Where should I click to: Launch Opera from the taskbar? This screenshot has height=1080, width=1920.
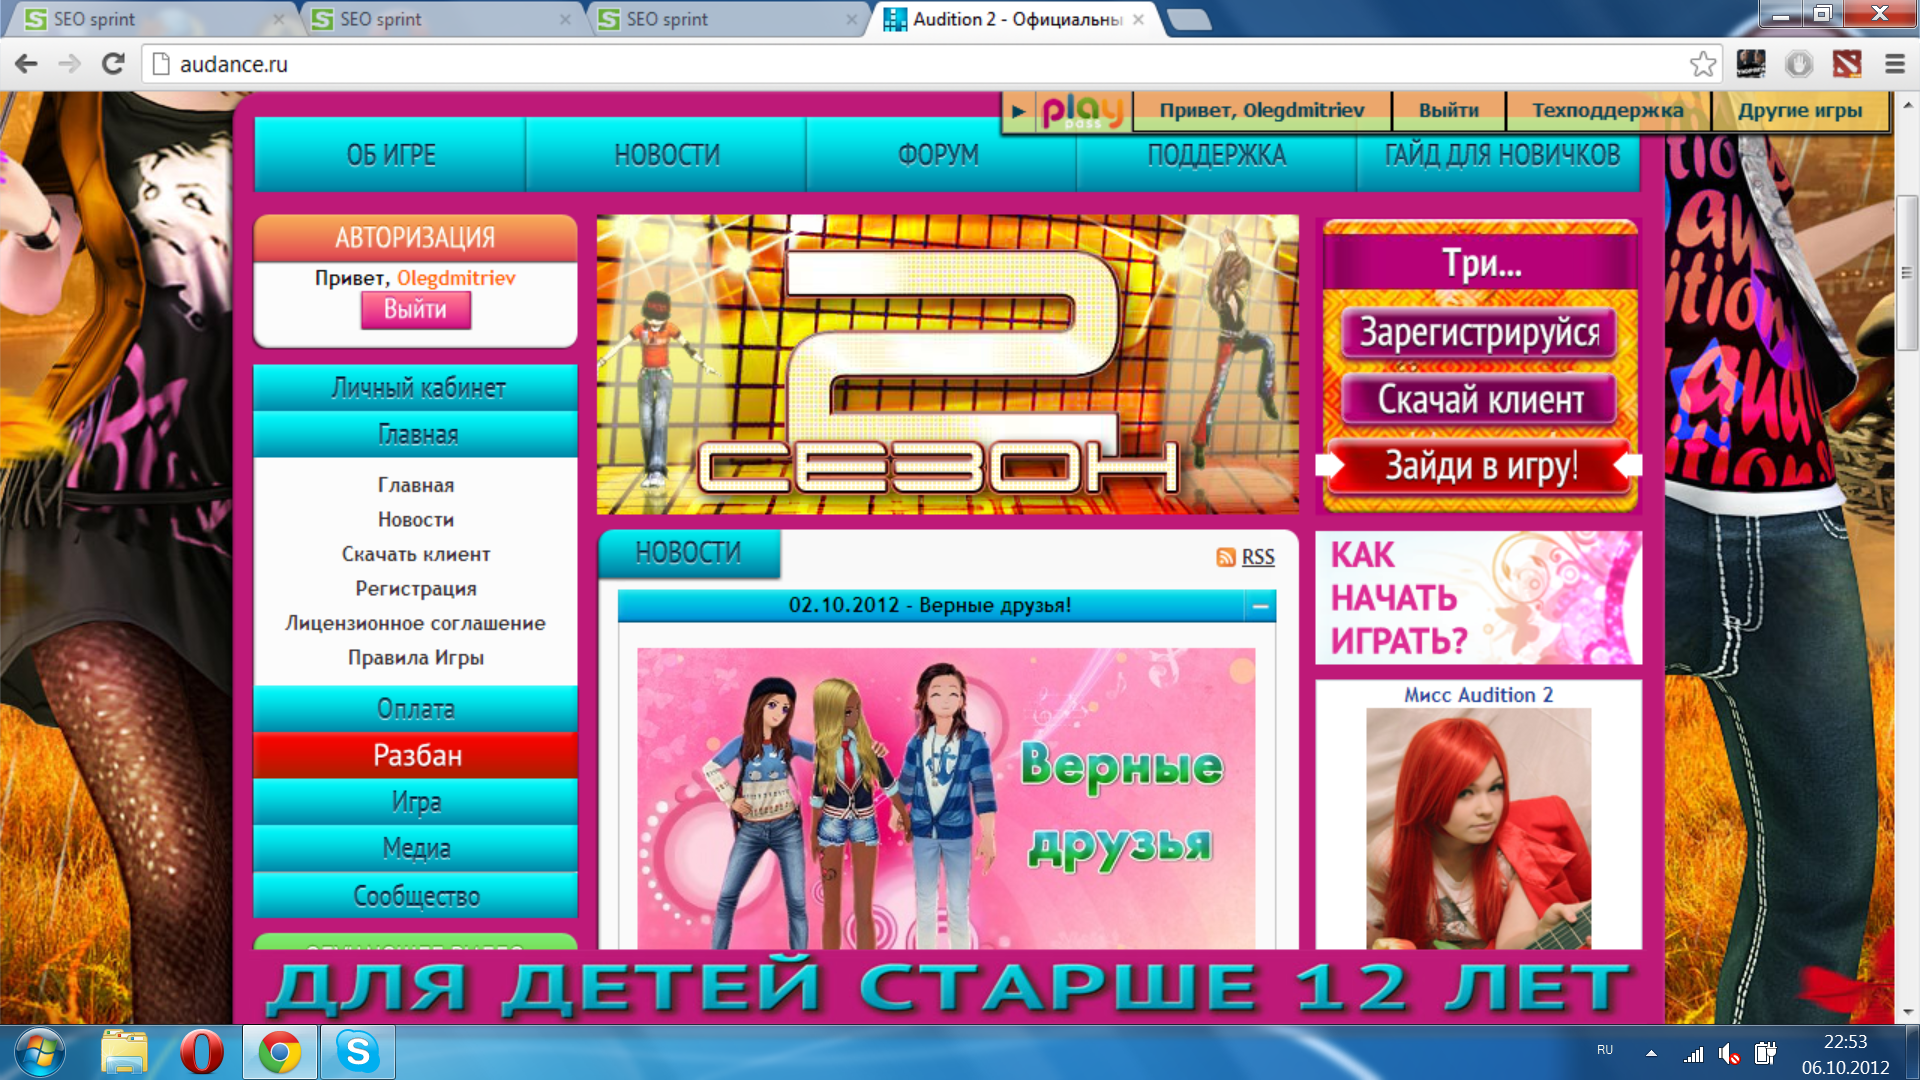(201, 1052)
